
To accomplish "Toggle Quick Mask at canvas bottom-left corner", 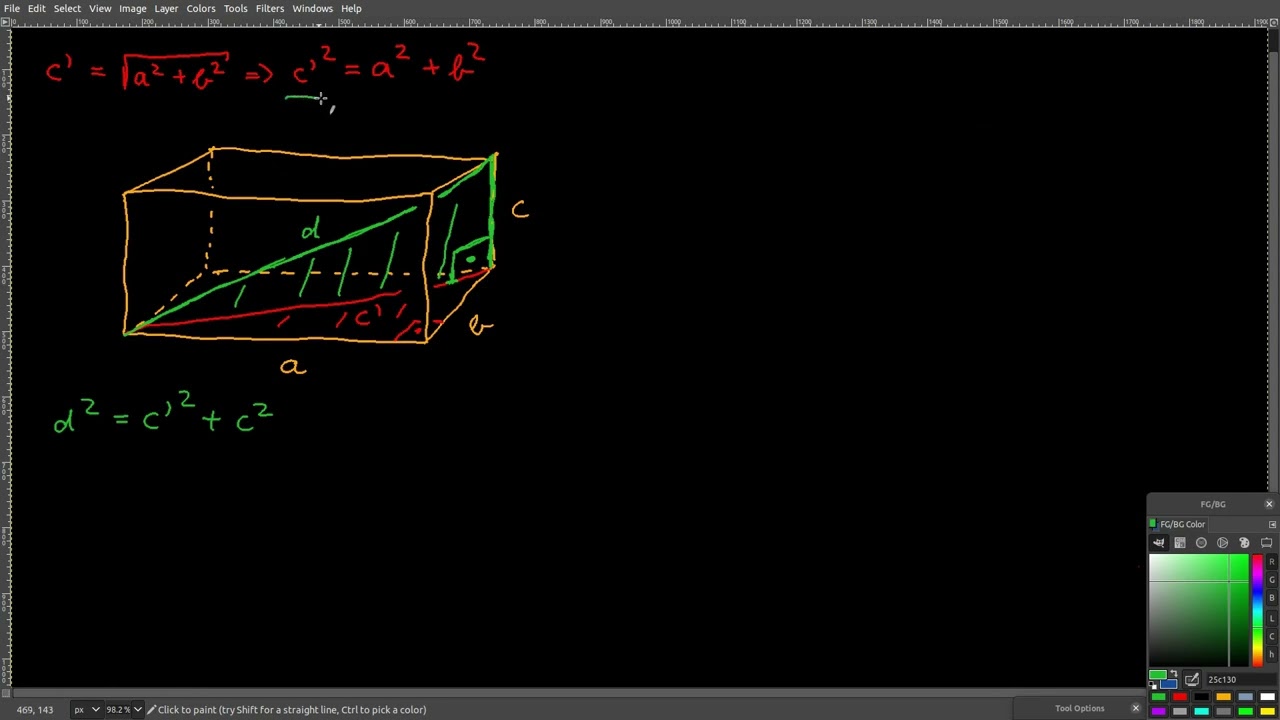I will click(6, 693).
